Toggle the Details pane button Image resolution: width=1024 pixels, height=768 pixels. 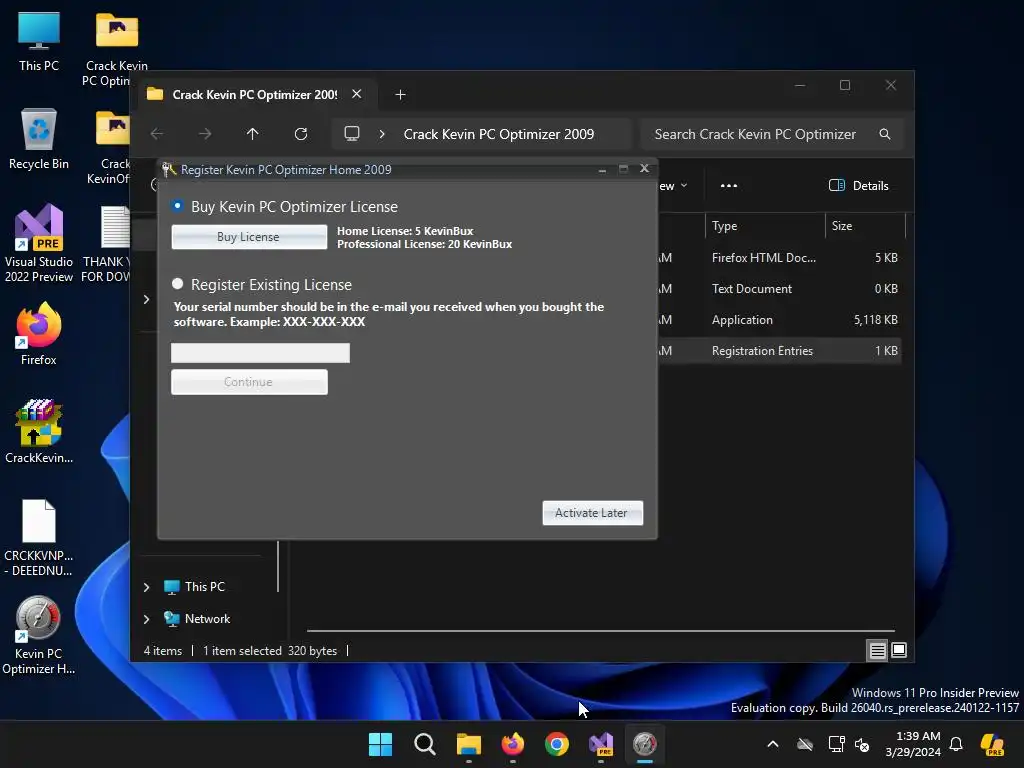coord(859,185)
